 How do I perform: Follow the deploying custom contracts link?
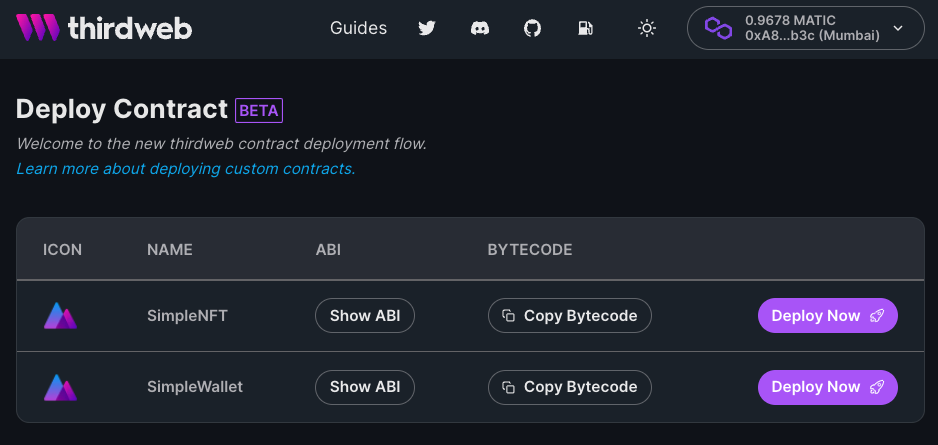pos(186,169)
